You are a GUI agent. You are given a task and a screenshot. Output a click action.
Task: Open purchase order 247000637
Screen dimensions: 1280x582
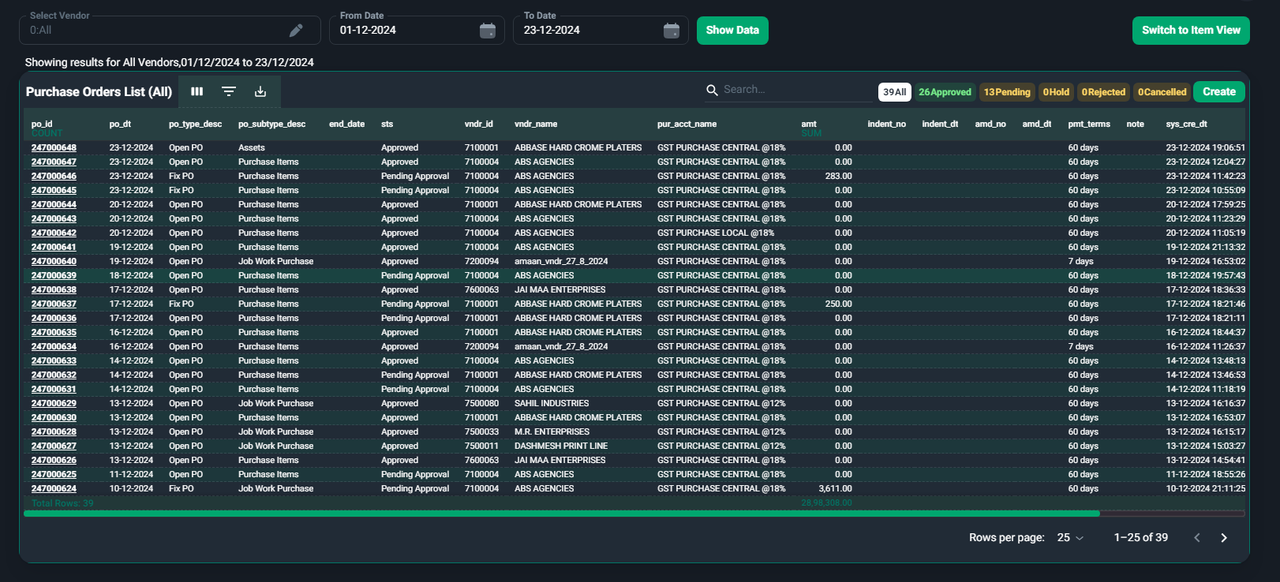(x=54, y=304)
